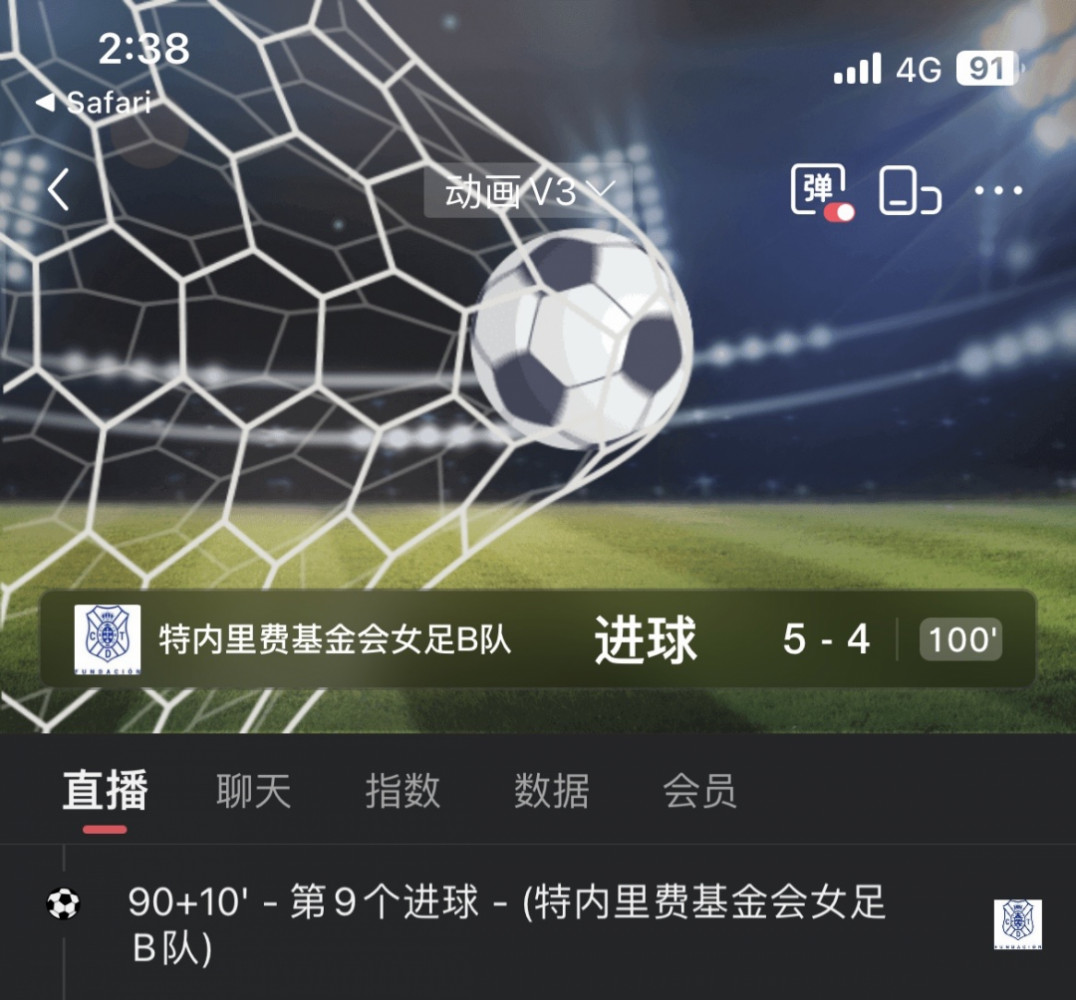The image size is (1076, 1000).
Task: Tap the team crest beside the goal event
Action: pyautogui.click(x=1018, y=925)
